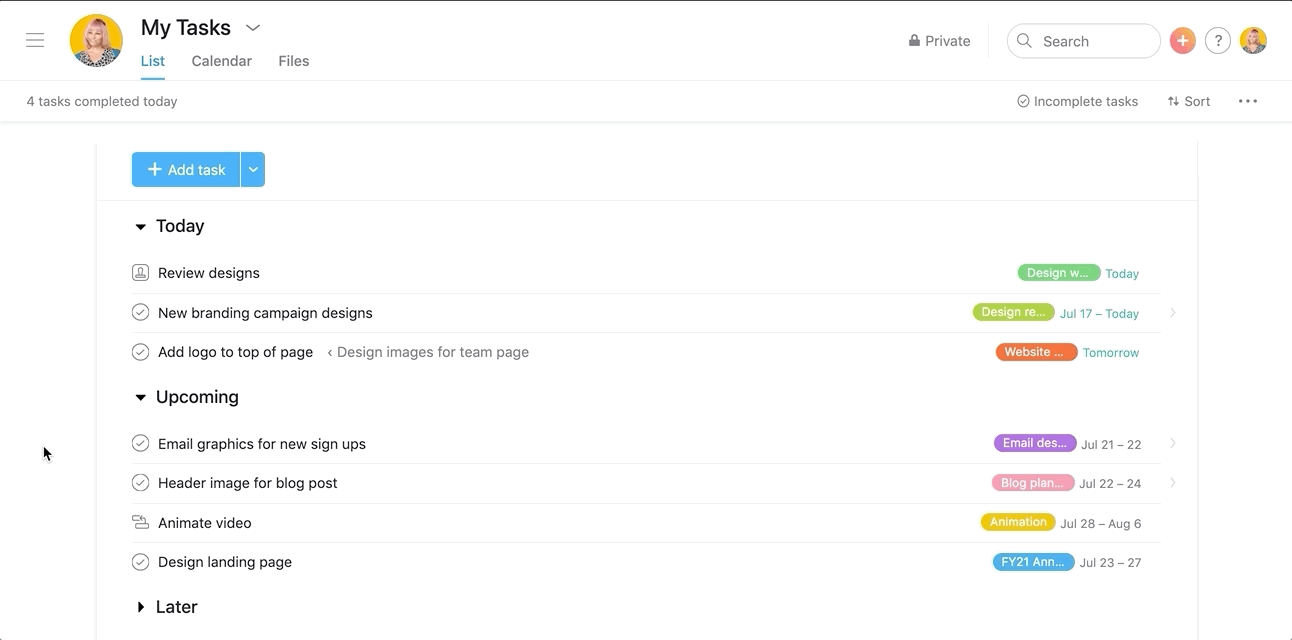Open the hamburger sidebar menu
The height and width of the screenshot is (640, 1292).
pos(35,41)
